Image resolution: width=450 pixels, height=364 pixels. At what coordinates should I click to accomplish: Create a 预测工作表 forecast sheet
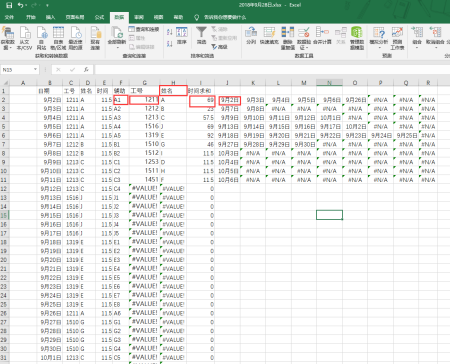point(397,38)
